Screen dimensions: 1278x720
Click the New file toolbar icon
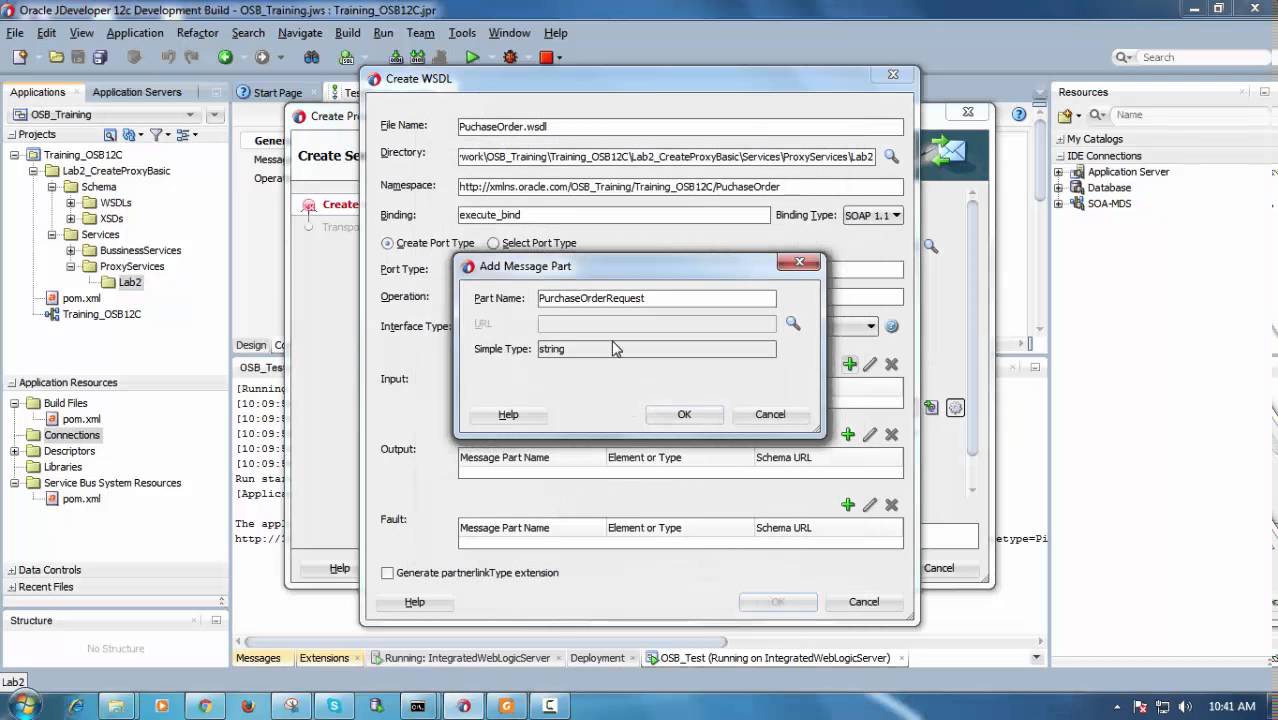(x=19, y=57)
